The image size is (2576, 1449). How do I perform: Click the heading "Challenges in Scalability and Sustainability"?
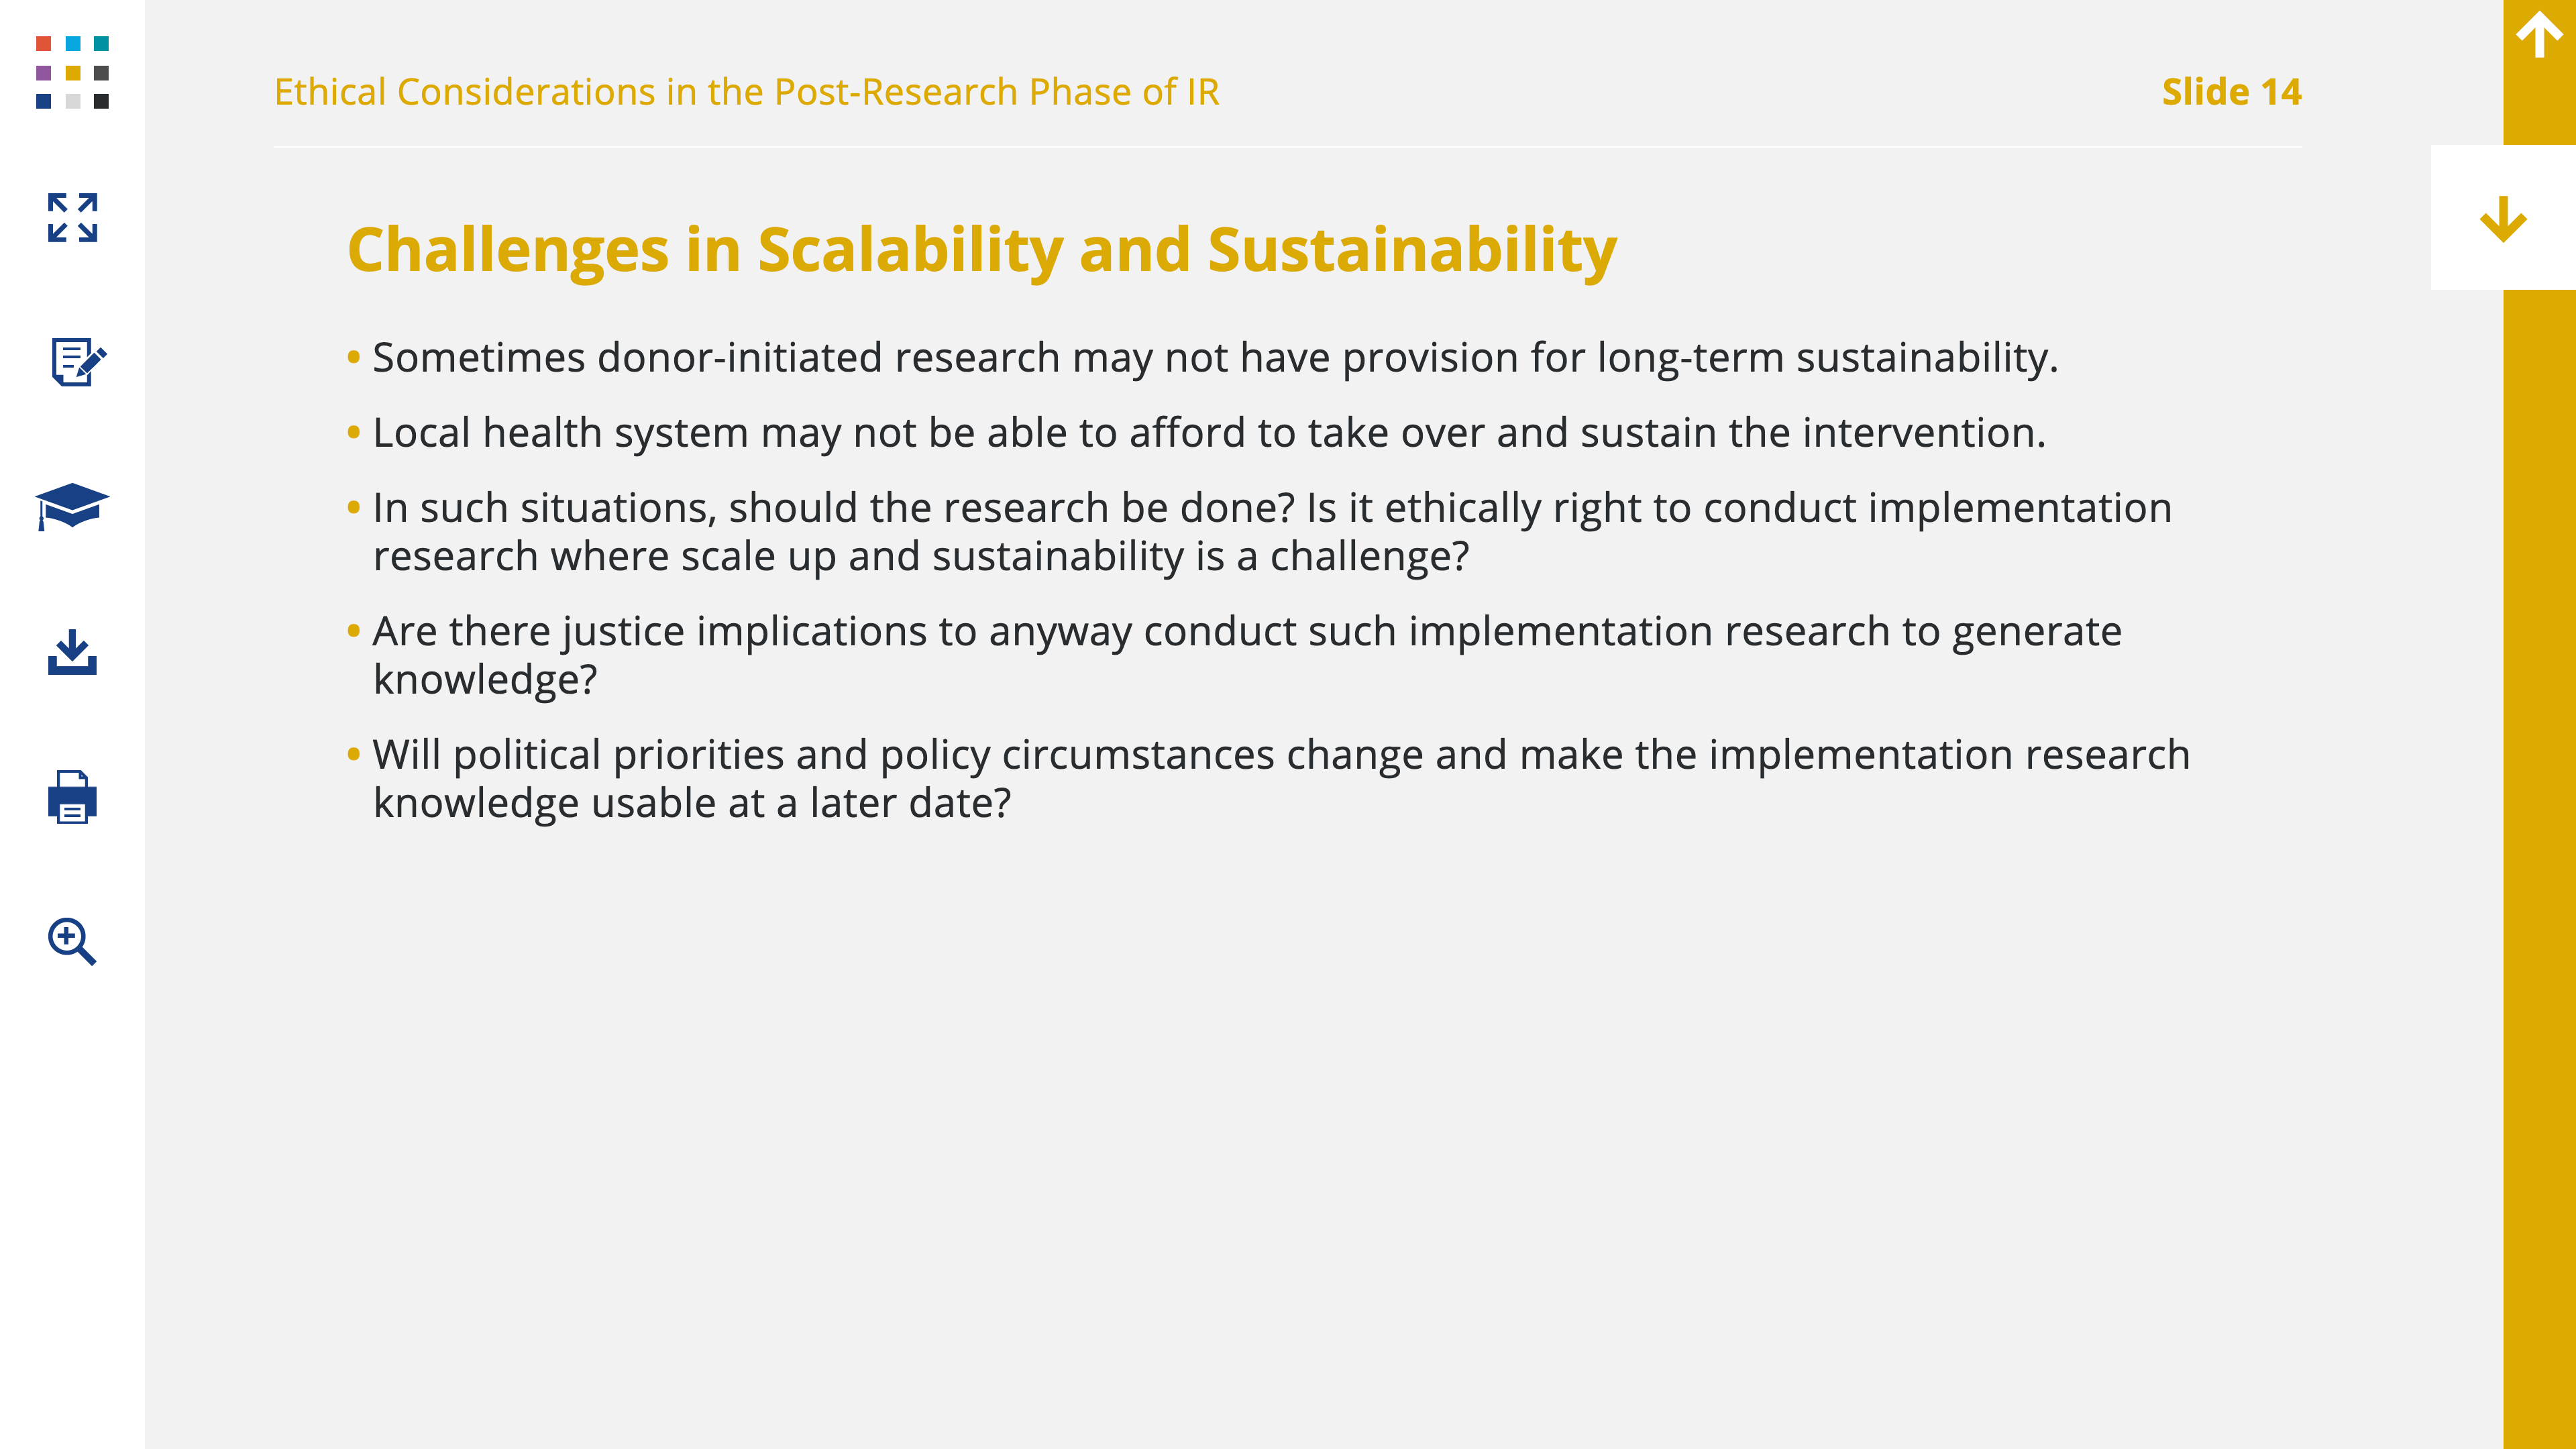coord(982,250)
